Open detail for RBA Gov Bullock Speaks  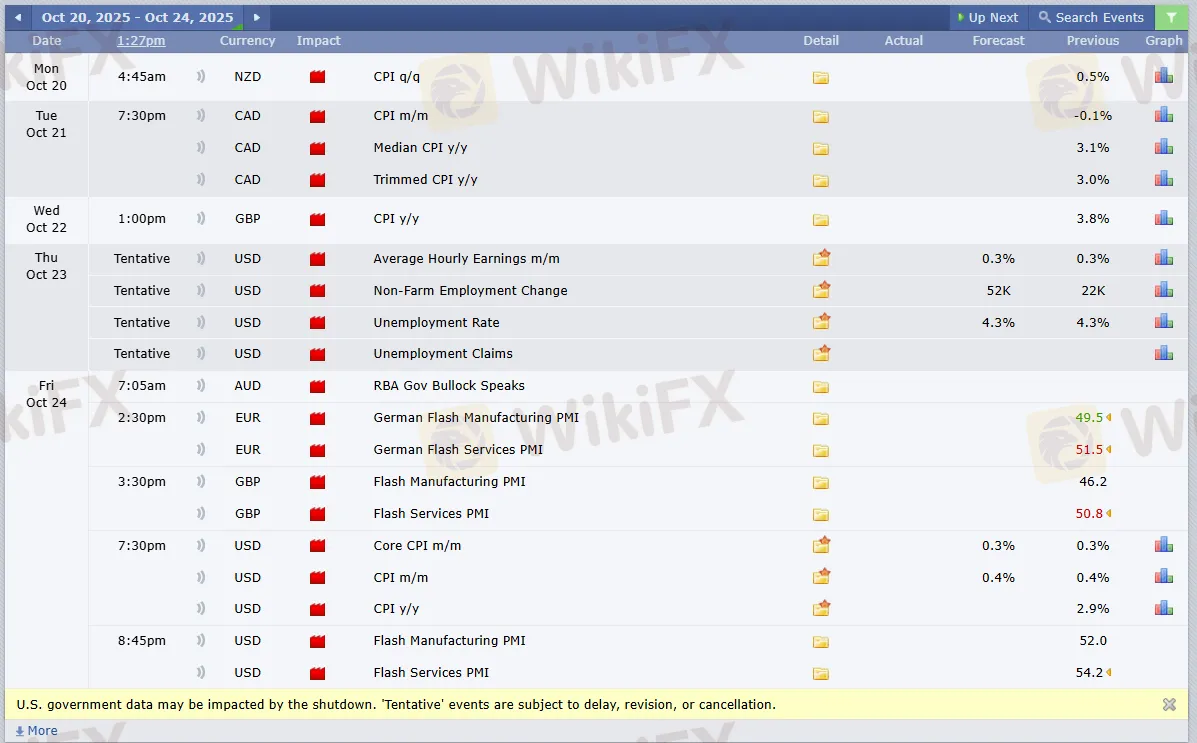coord(820,387)
